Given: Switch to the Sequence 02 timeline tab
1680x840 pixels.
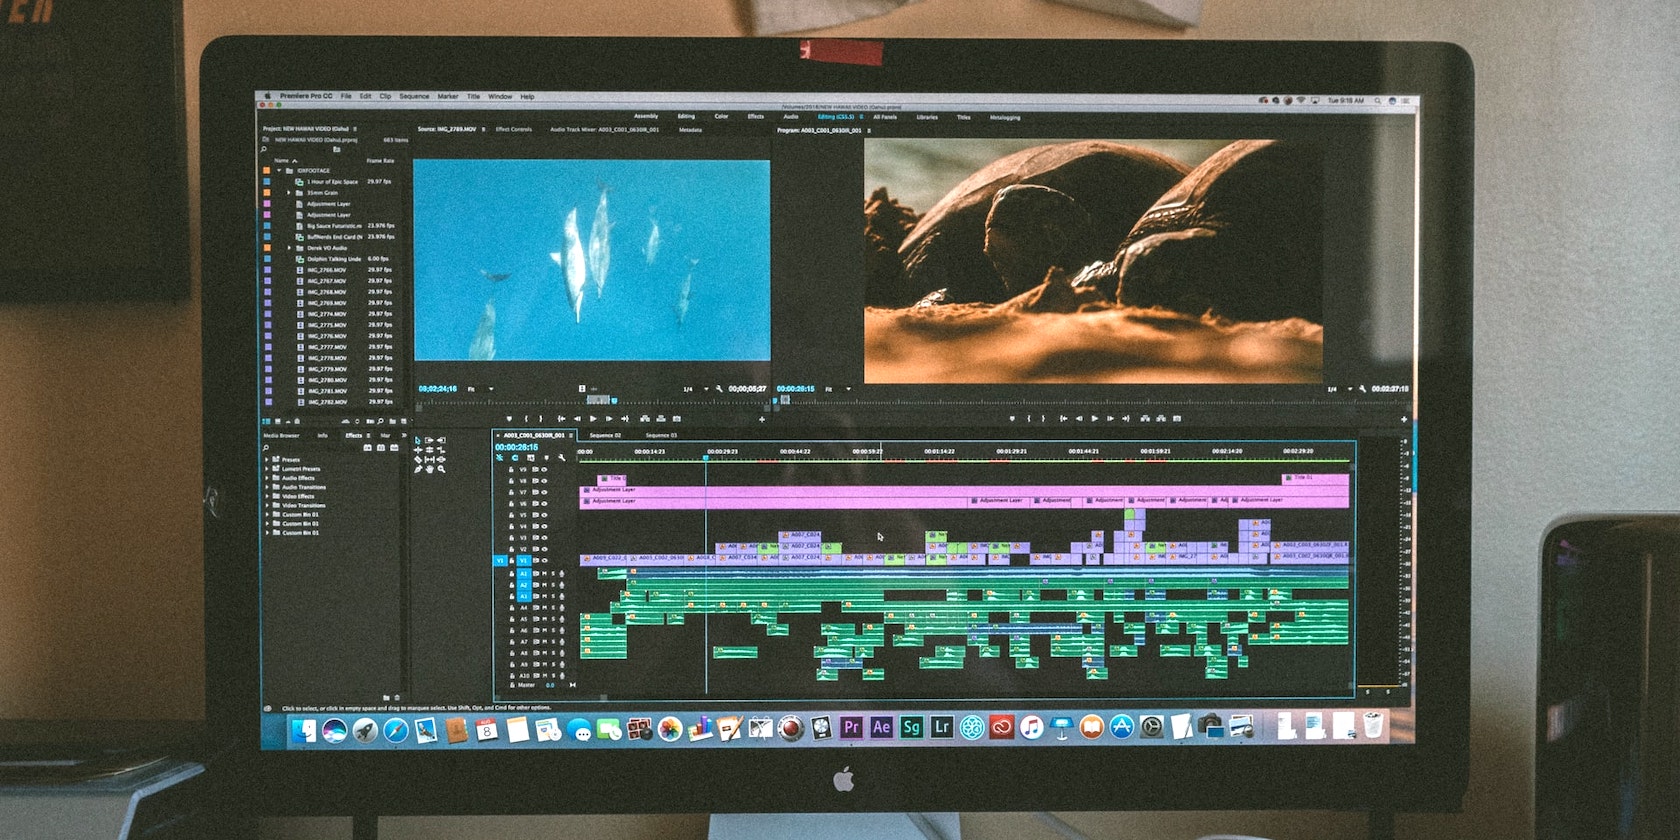Looking at the screenshot, I should [605, 435].
